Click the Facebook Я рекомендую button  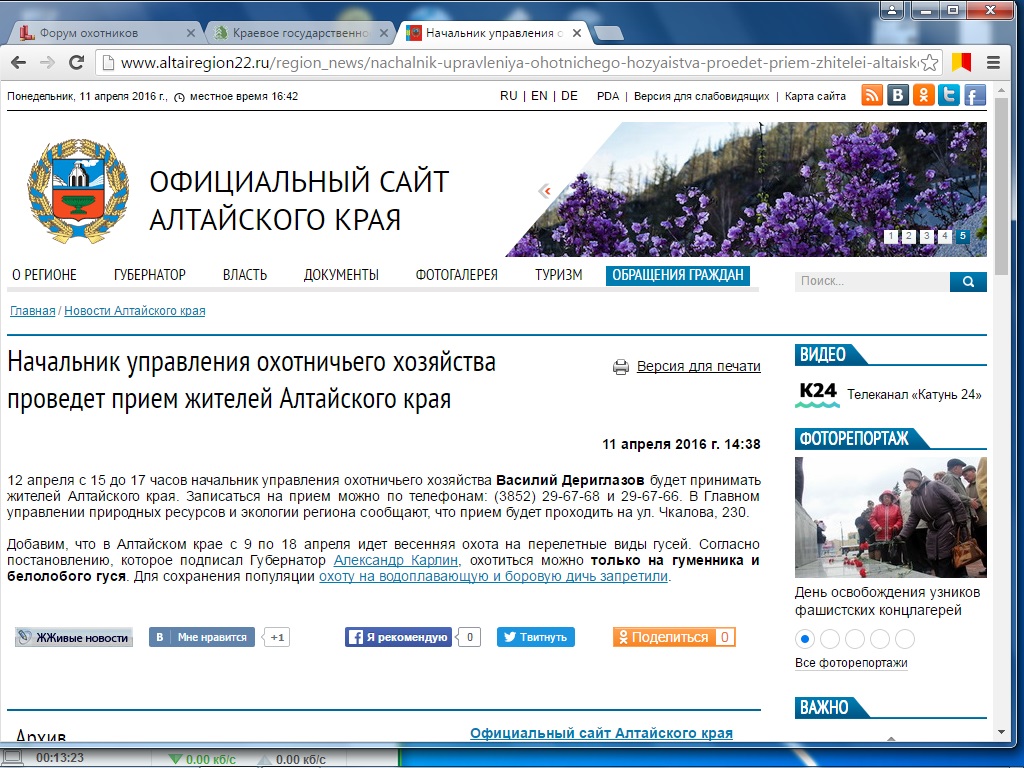tap(398, 637)
